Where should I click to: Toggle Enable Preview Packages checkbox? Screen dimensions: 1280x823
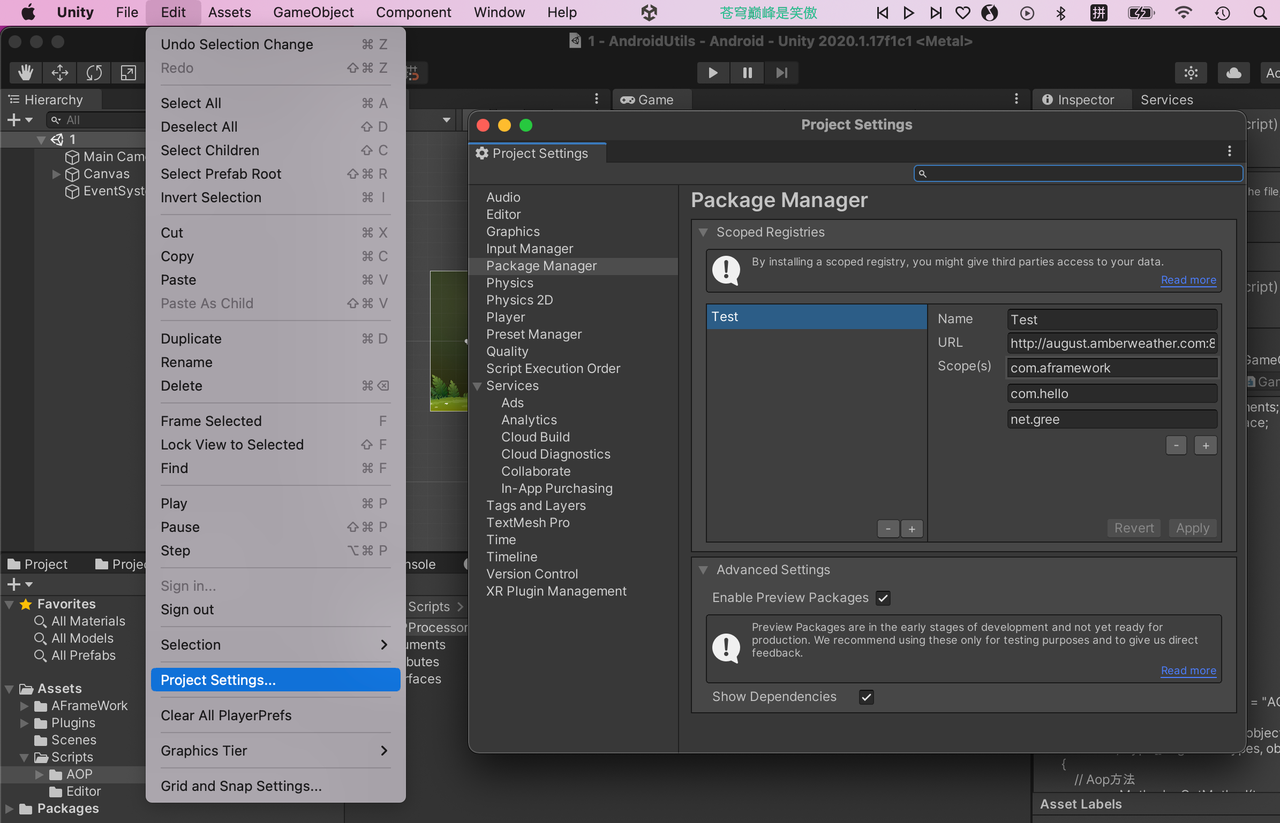pos(883,598)
